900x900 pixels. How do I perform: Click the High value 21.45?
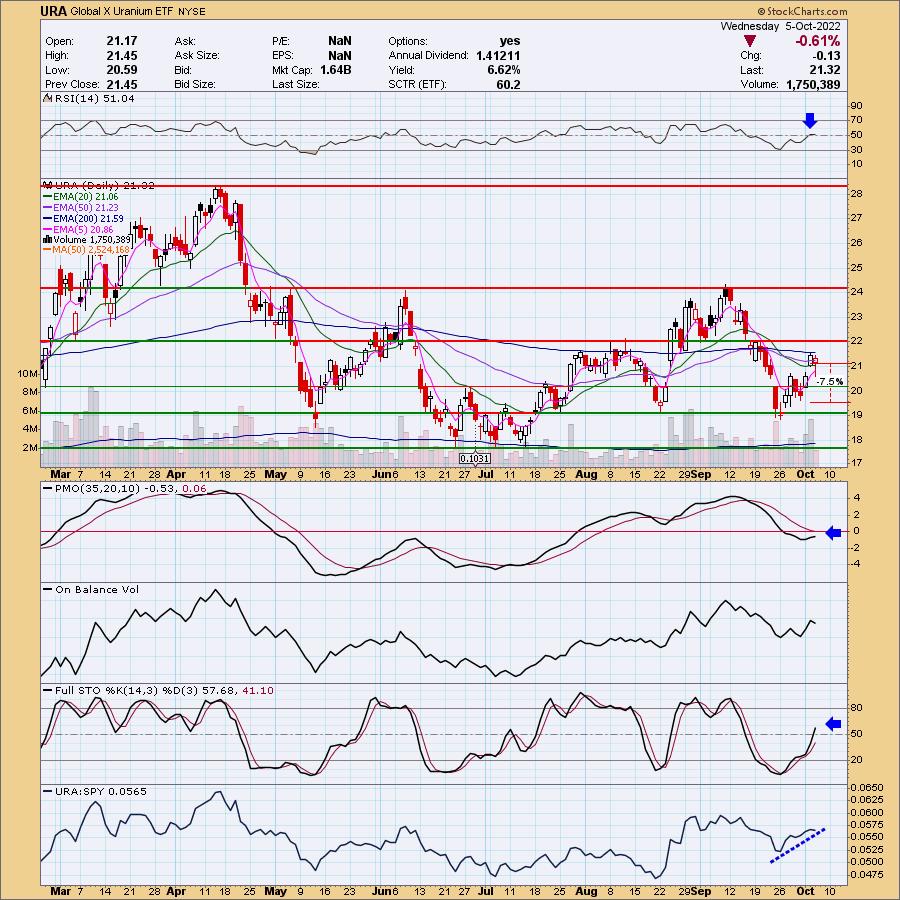click(122, 55)
